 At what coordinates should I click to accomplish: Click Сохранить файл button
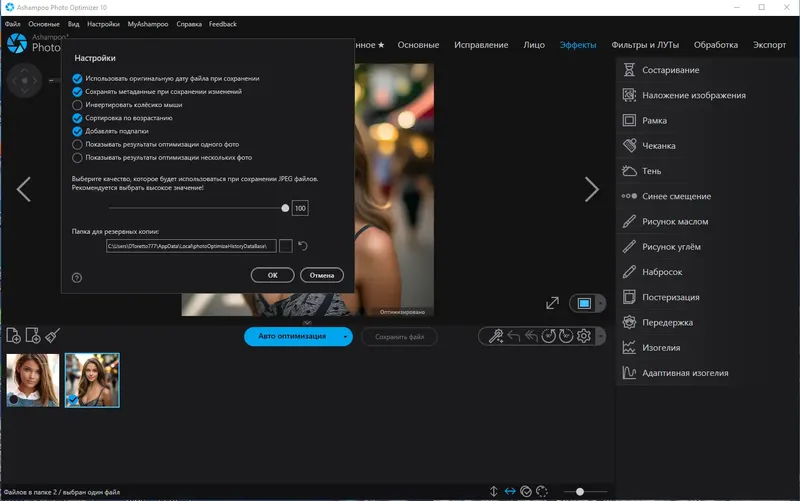(x=399, y=337)
